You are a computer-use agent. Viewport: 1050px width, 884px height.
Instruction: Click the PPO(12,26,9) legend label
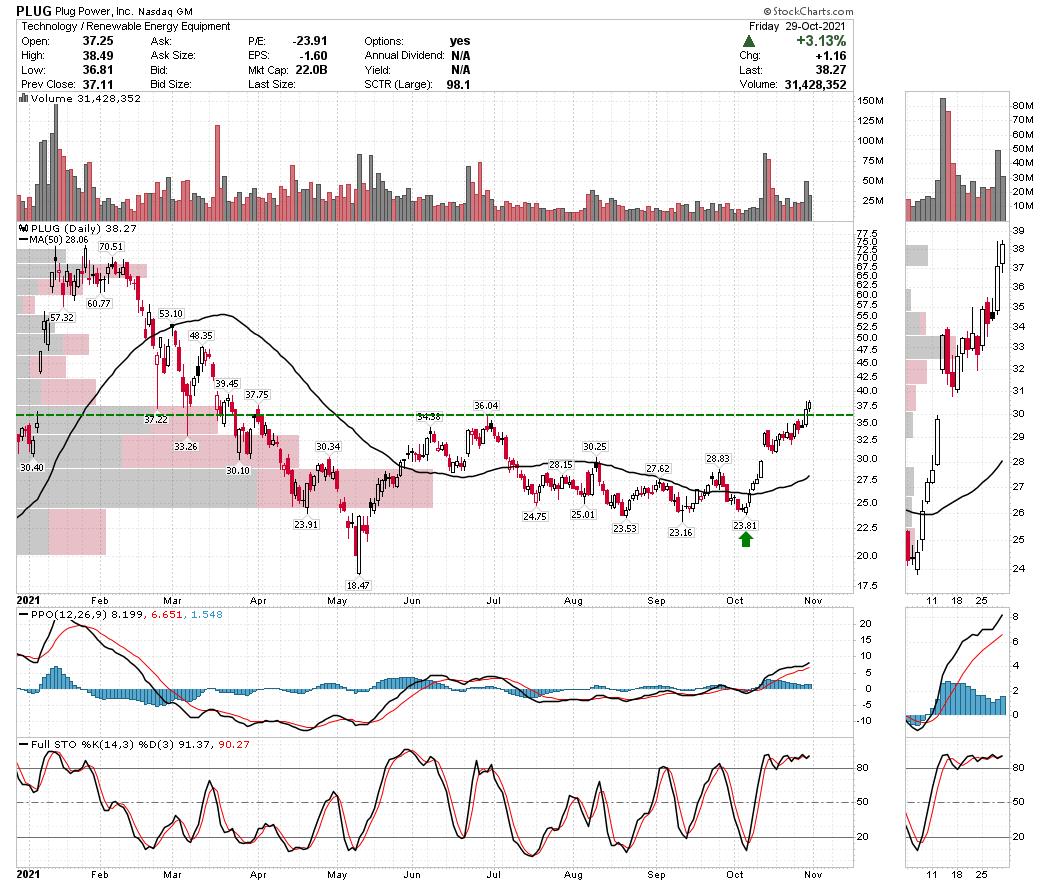coord(70,614)
